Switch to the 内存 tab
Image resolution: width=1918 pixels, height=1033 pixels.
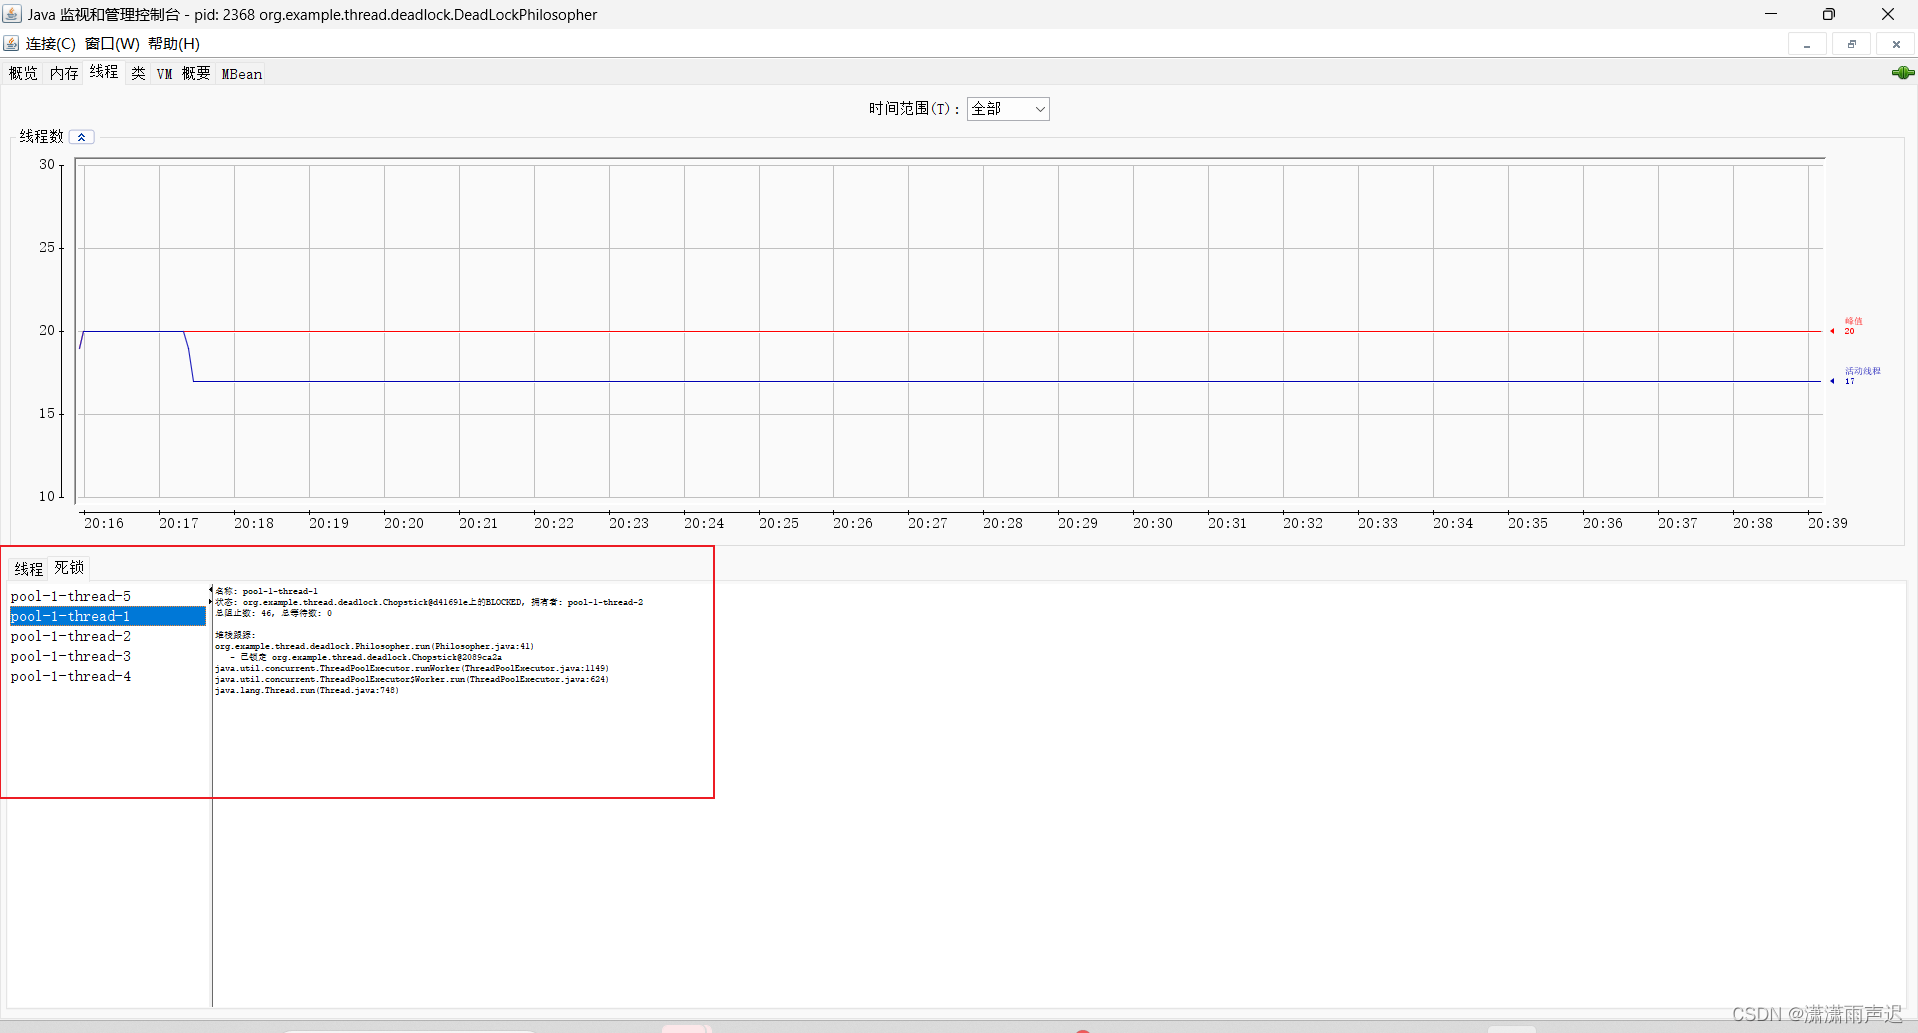tap(64, 74)
